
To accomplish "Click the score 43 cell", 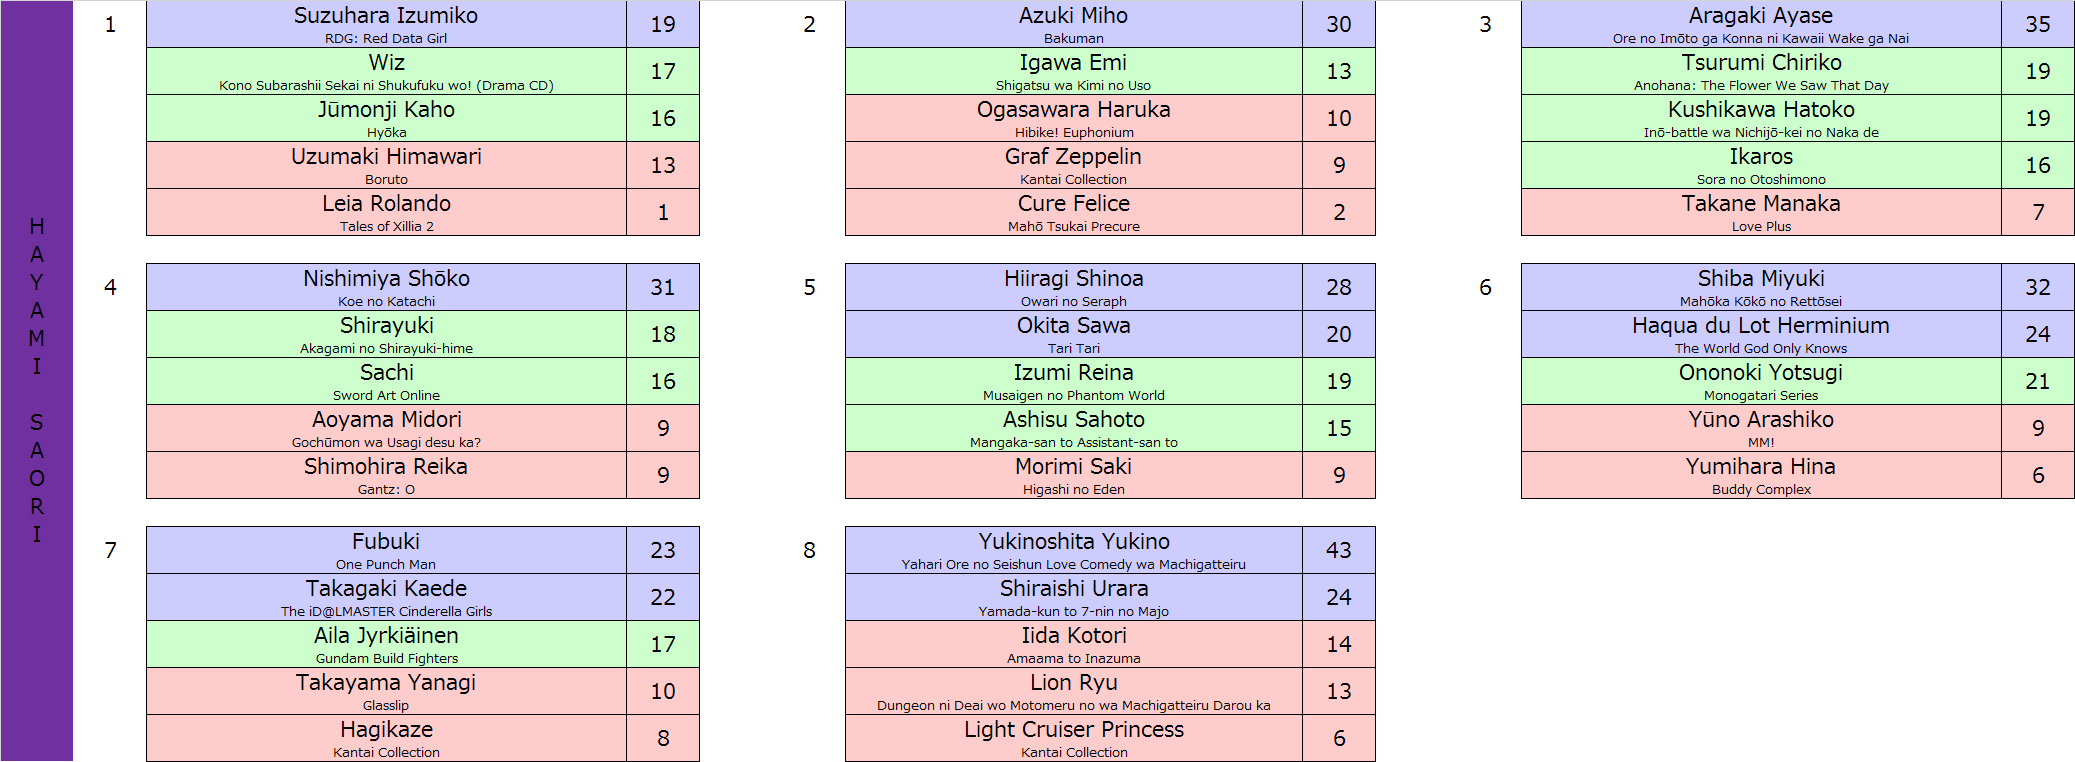I will click(x=1339, y=550).
